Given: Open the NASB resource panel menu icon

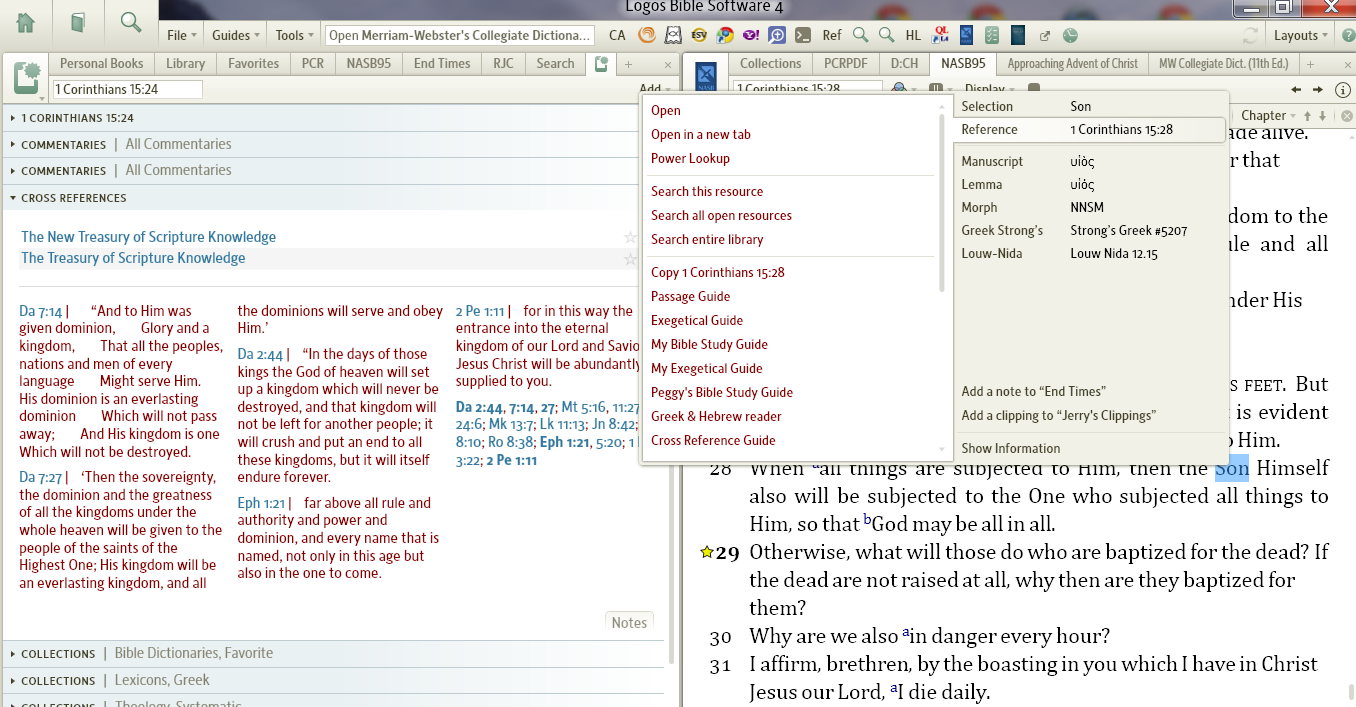Looking at the screenshot, I should pyautogui.click(x=706, y=77).
